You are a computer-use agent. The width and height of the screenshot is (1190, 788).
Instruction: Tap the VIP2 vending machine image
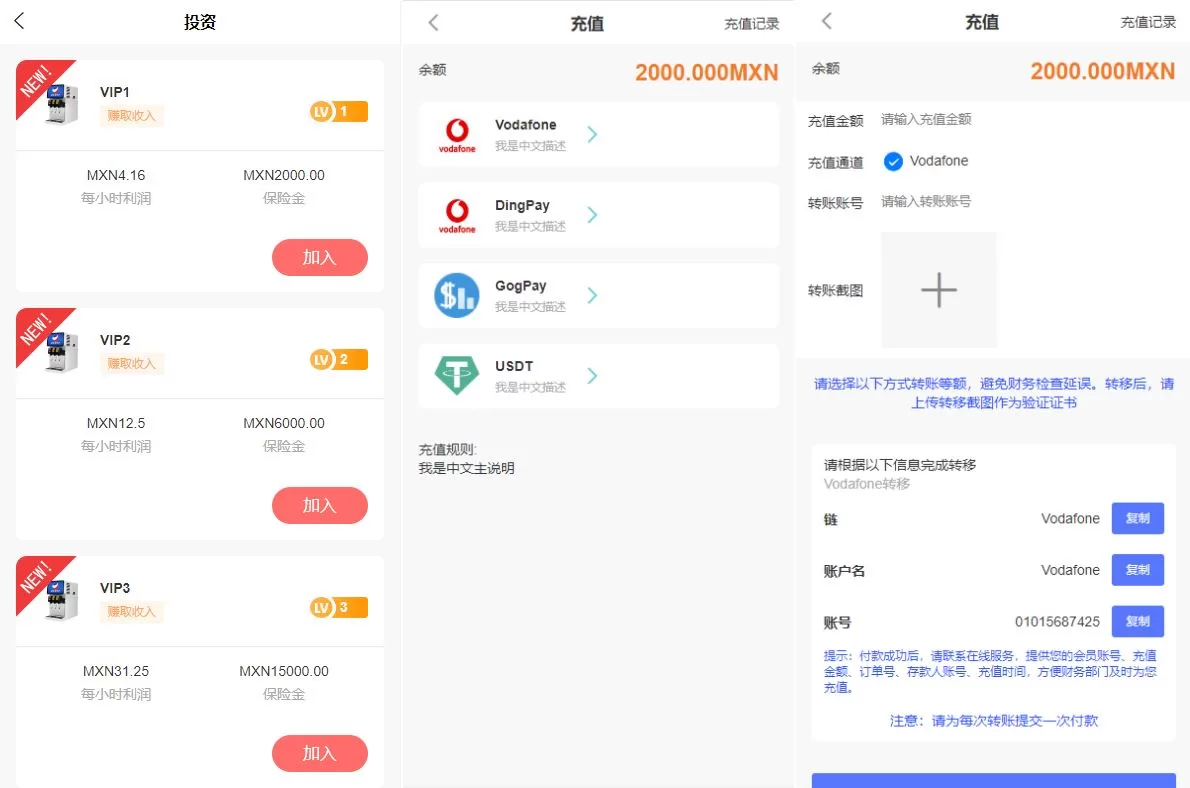click(61, 352)
